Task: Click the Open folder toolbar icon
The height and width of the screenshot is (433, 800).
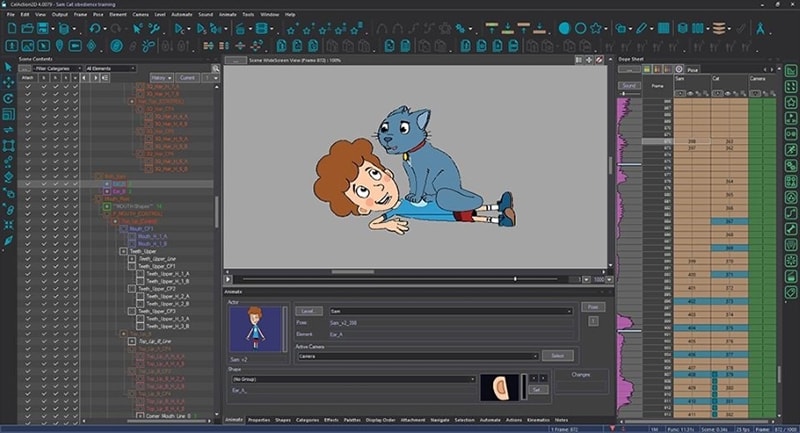Action: tap(28, 28)
